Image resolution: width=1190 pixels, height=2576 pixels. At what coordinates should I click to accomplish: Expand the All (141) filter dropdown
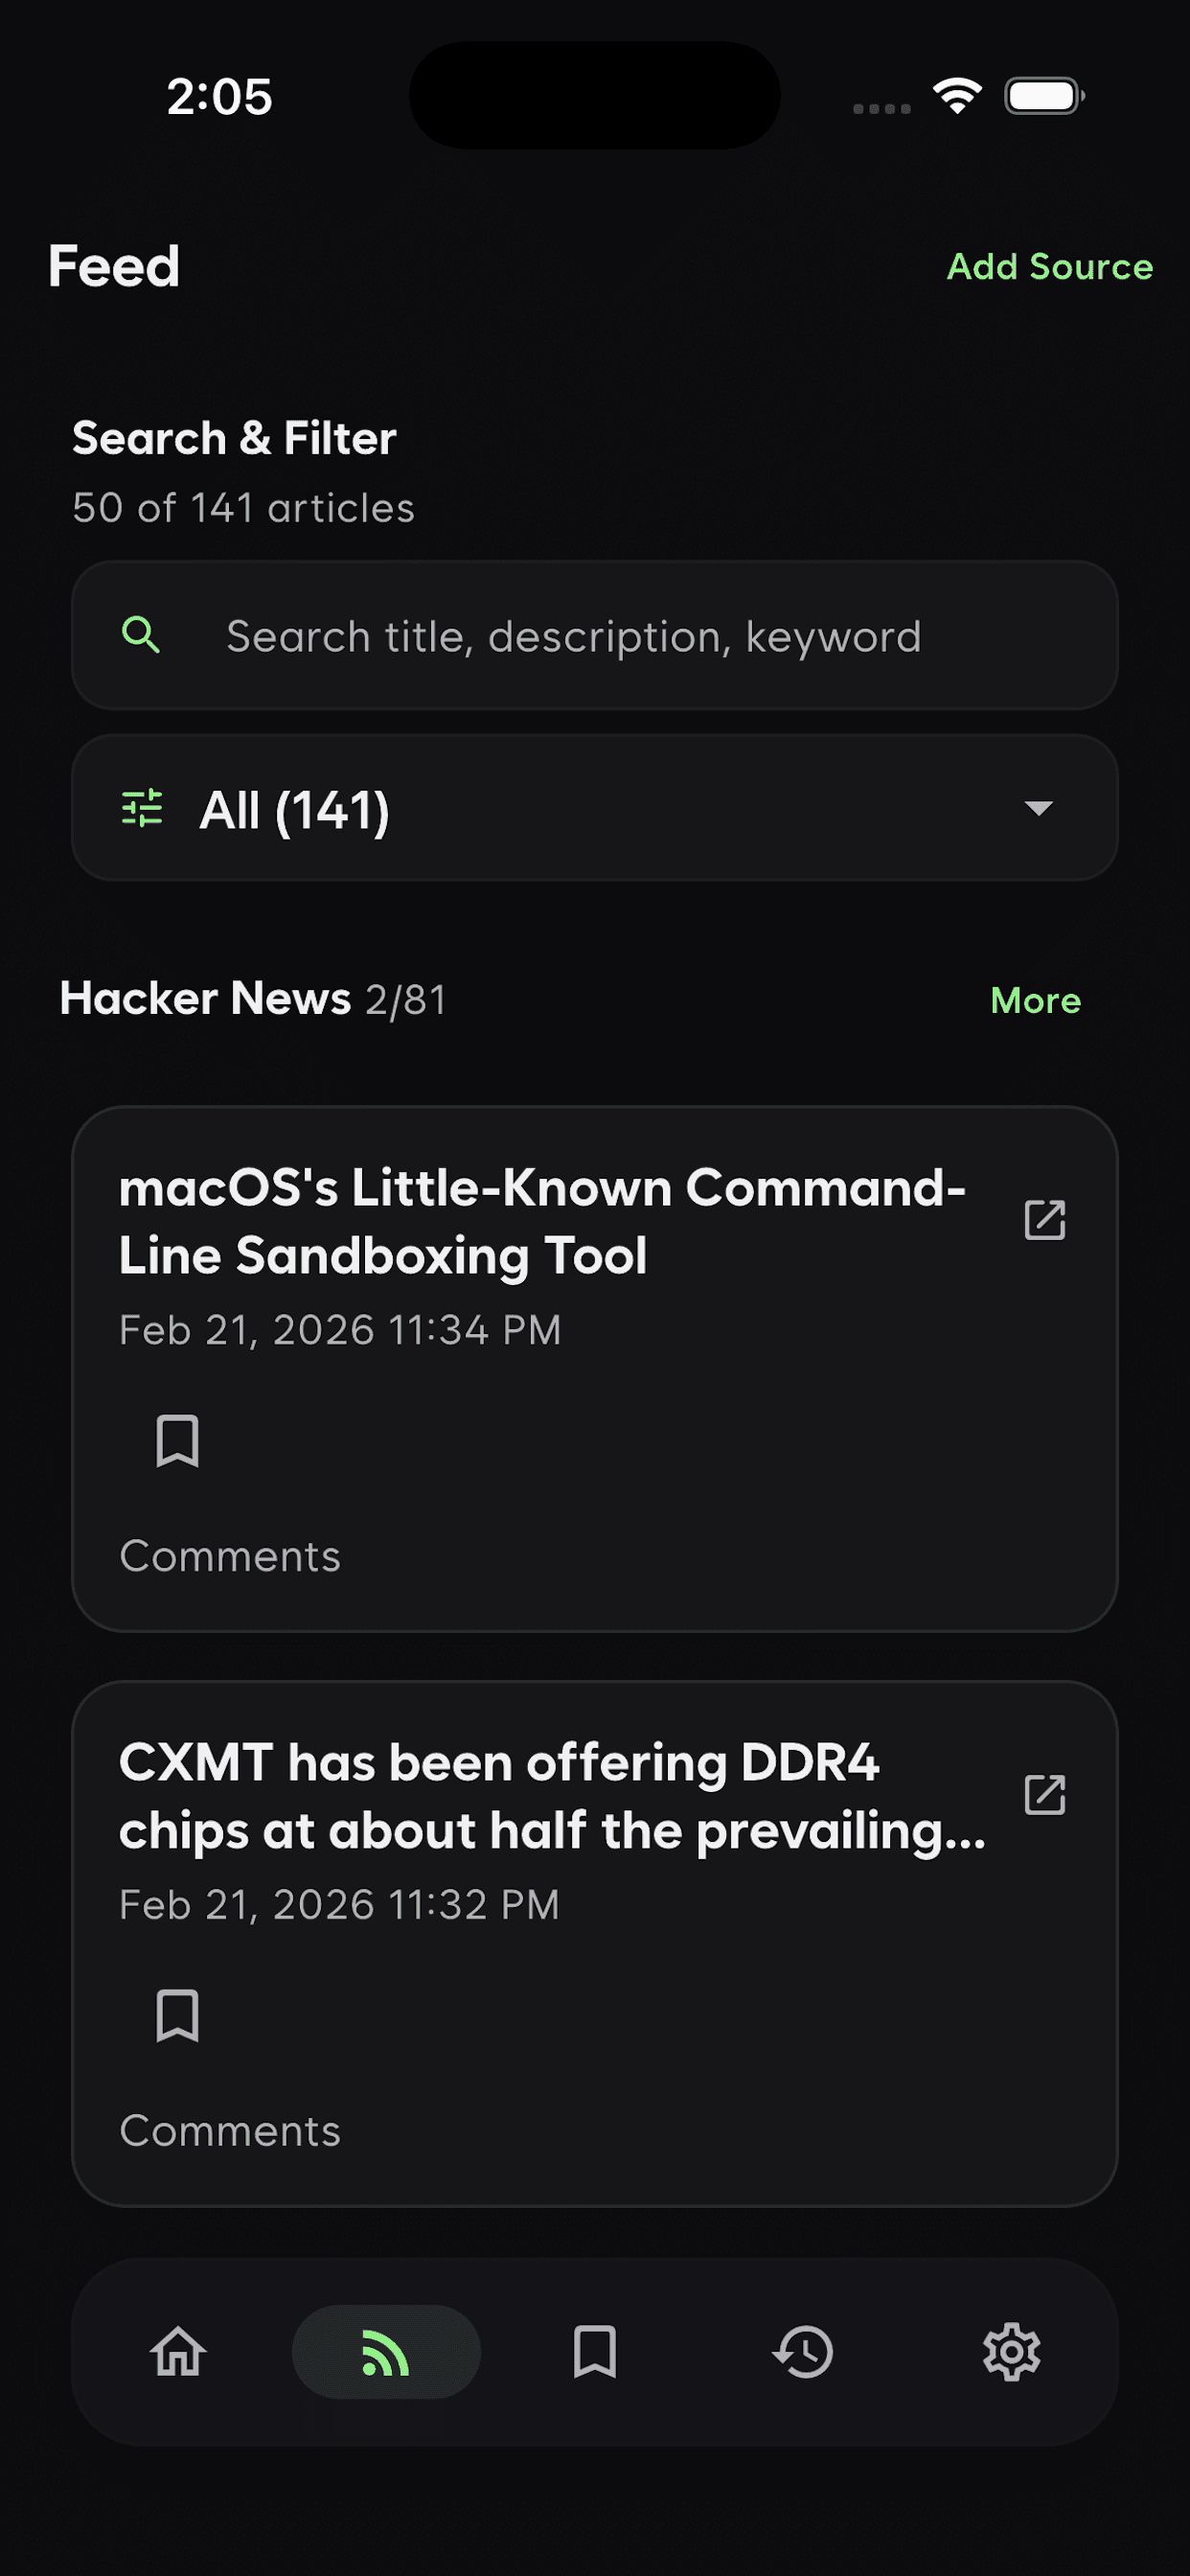[x=594, y=808]
